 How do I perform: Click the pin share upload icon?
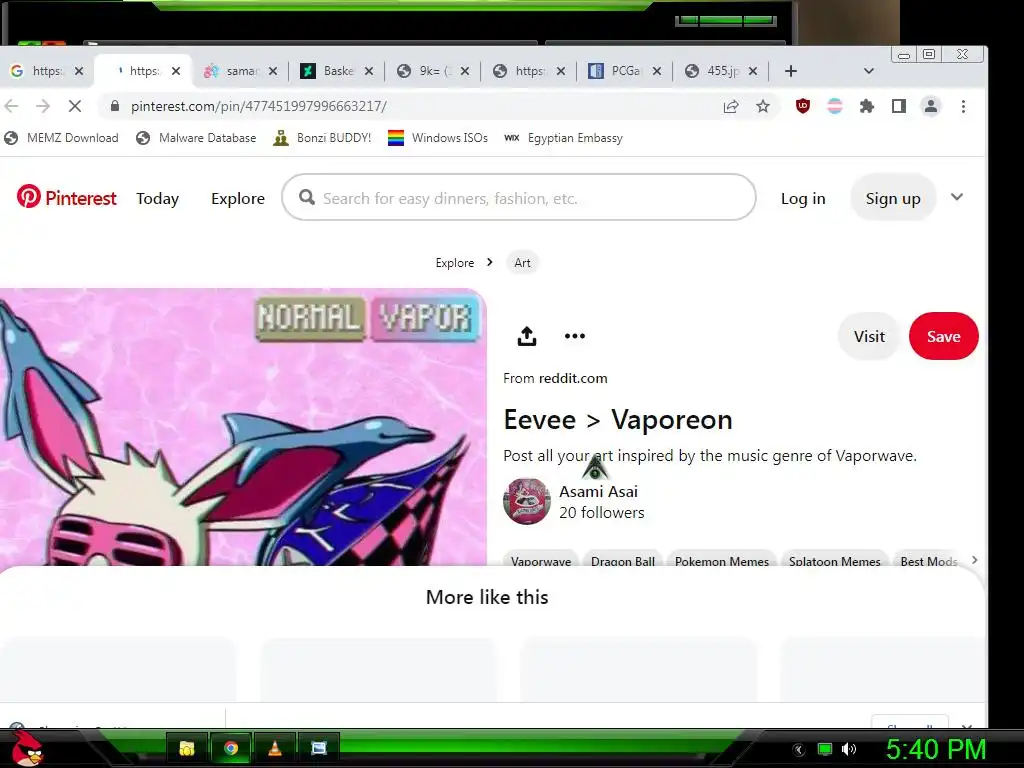pos(526,336)
